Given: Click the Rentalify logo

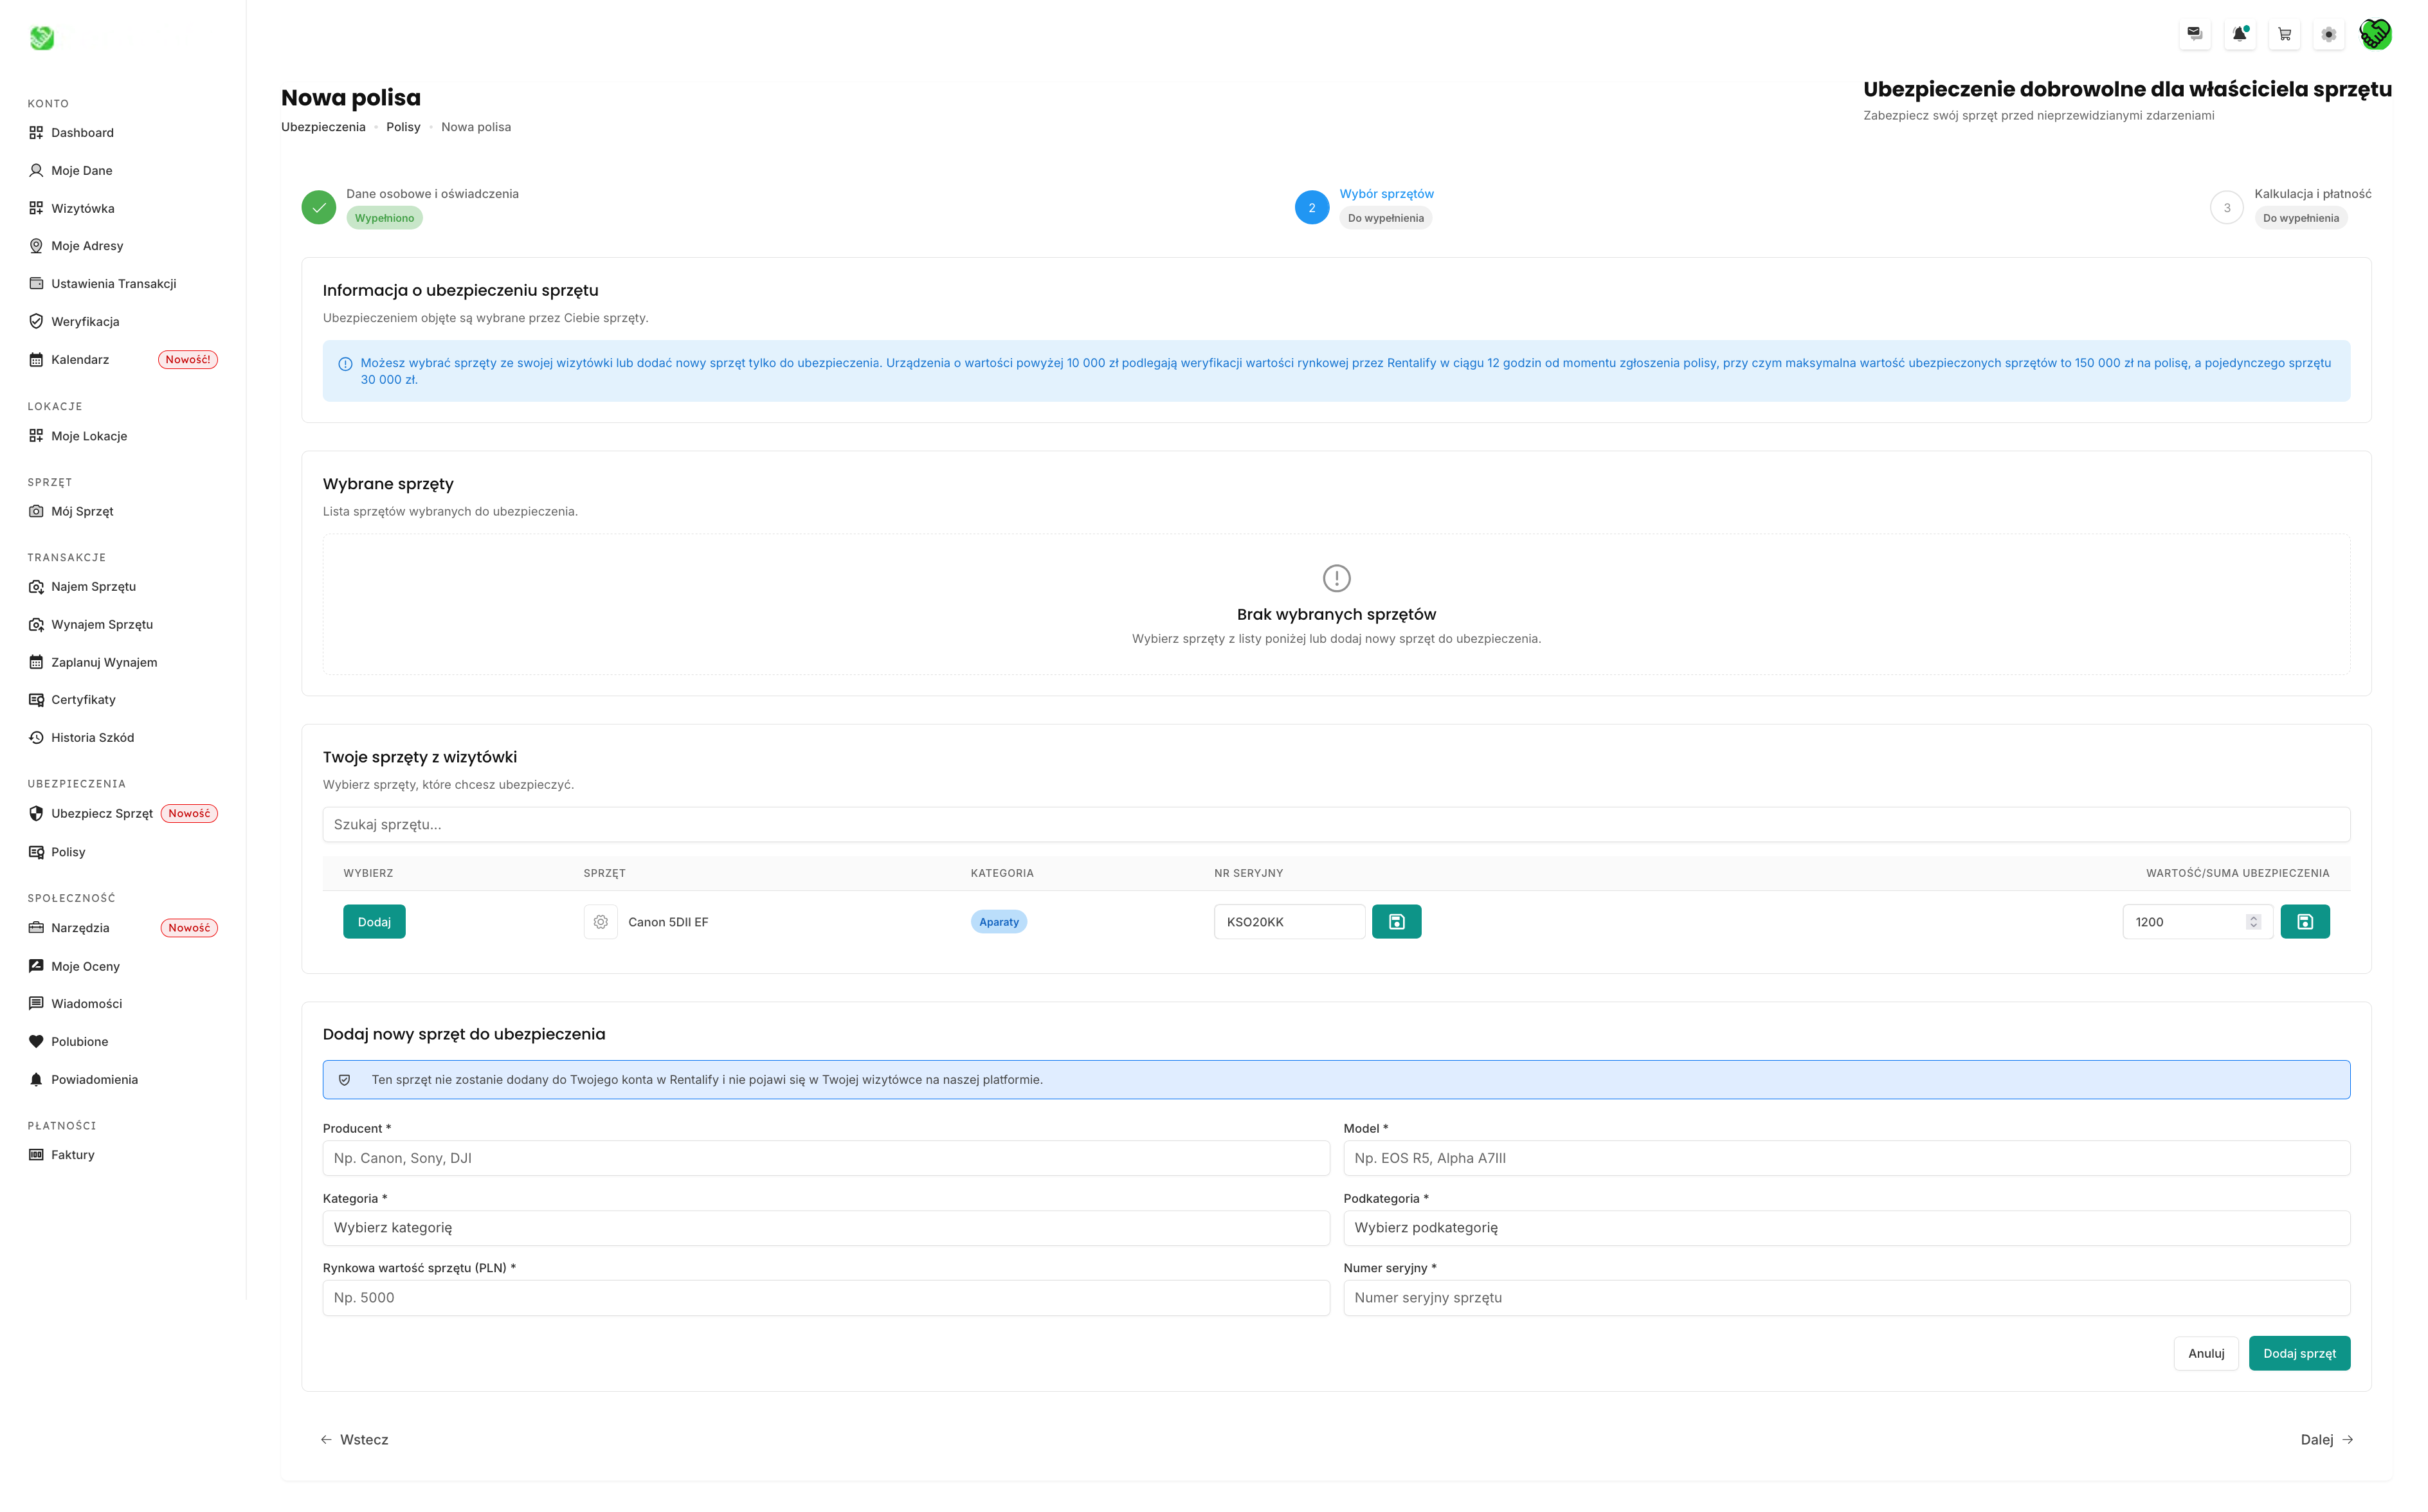Looking at the screenshot, I should pos(42,38).
